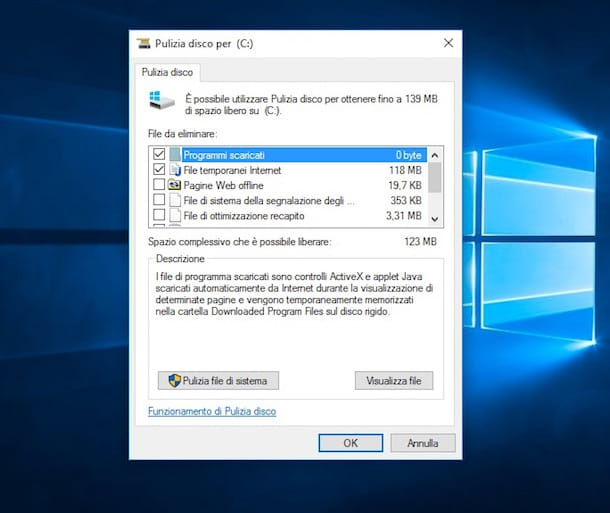610x513 pixels.
Task: Select the Pulizia disco tab
Action: click(168, 72)
